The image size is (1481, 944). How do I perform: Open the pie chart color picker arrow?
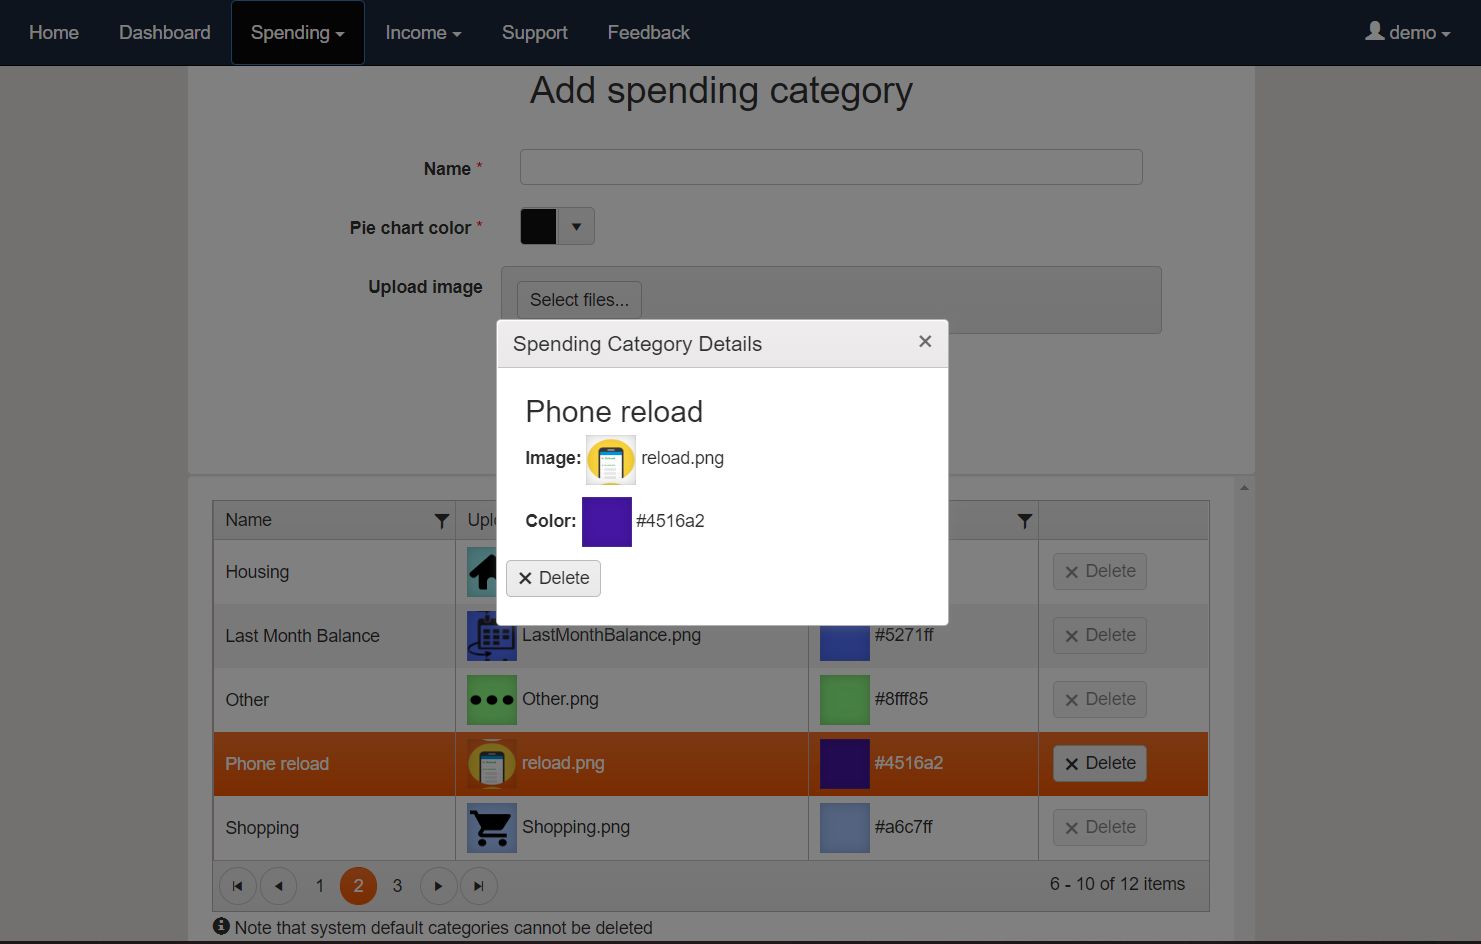[576, 227]
